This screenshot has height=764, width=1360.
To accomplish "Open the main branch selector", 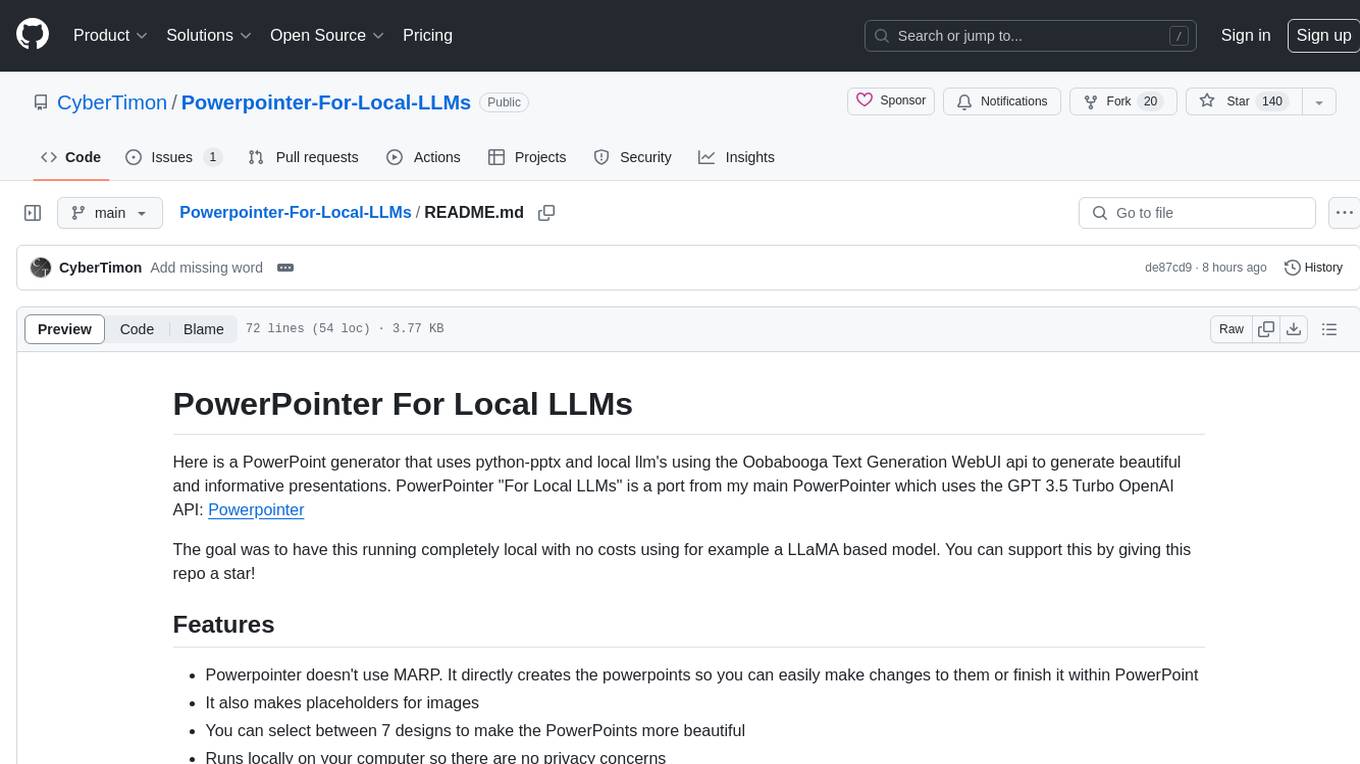I will pyautogui.click(x=109, y=213).
